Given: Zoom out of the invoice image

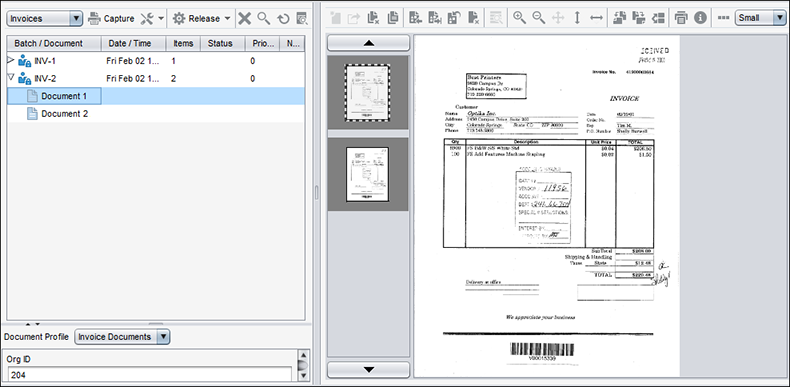Looking at the screenshot, I should click(539, 18).
